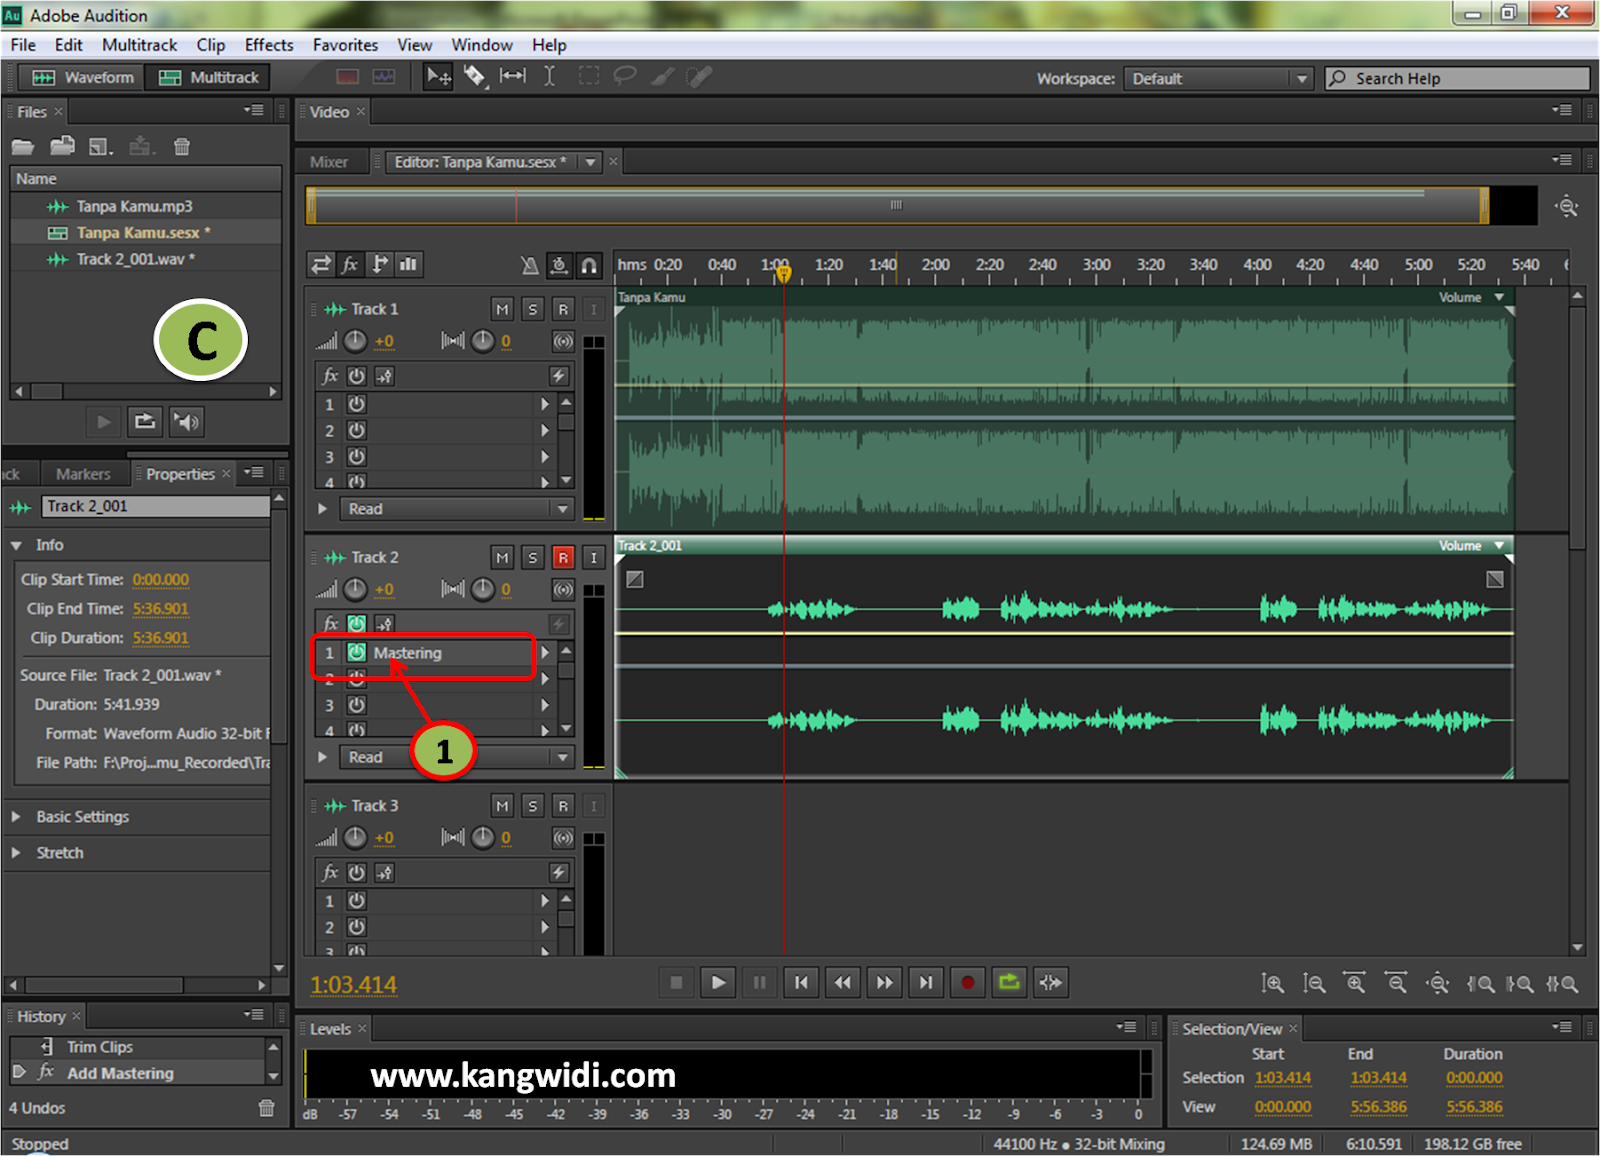Open the Mixer via the fx routing icon
1600x1156 pixels.
click(349, 264)
